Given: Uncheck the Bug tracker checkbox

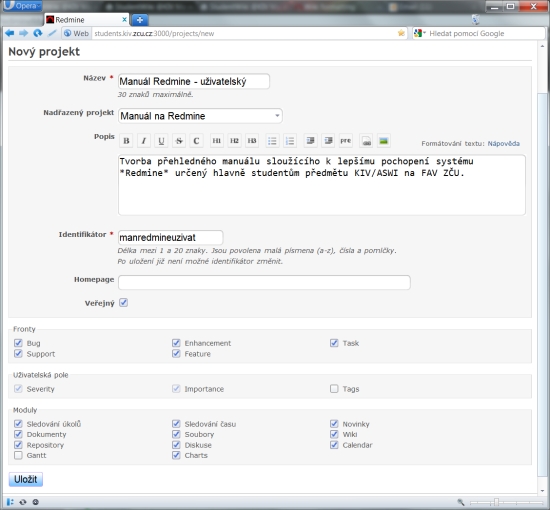Looking at the screenshot, I should [18, 343].
